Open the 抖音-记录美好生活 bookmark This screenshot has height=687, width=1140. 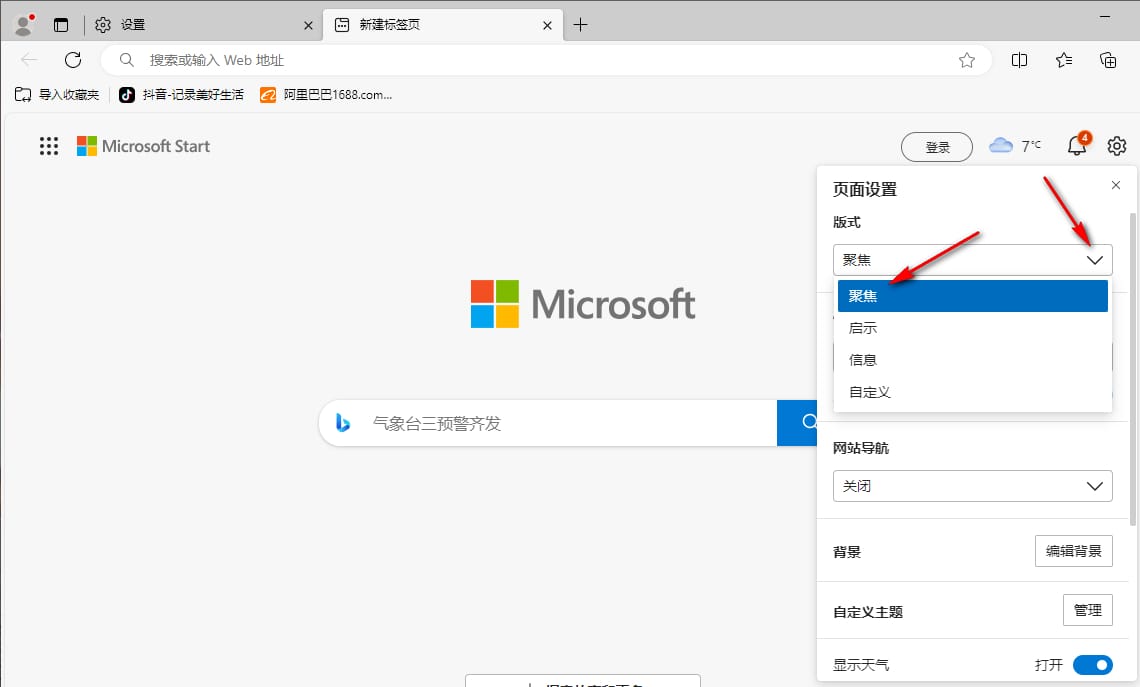pos(182,95)
